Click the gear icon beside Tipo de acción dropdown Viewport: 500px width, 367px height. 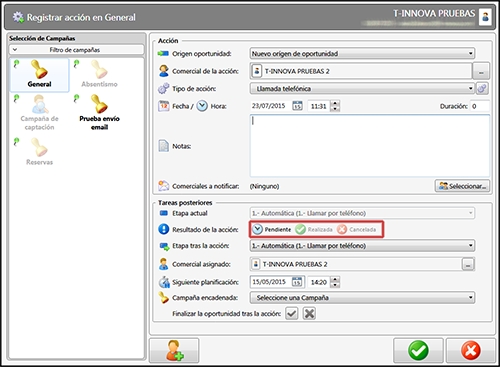click(x=482, y=89)
